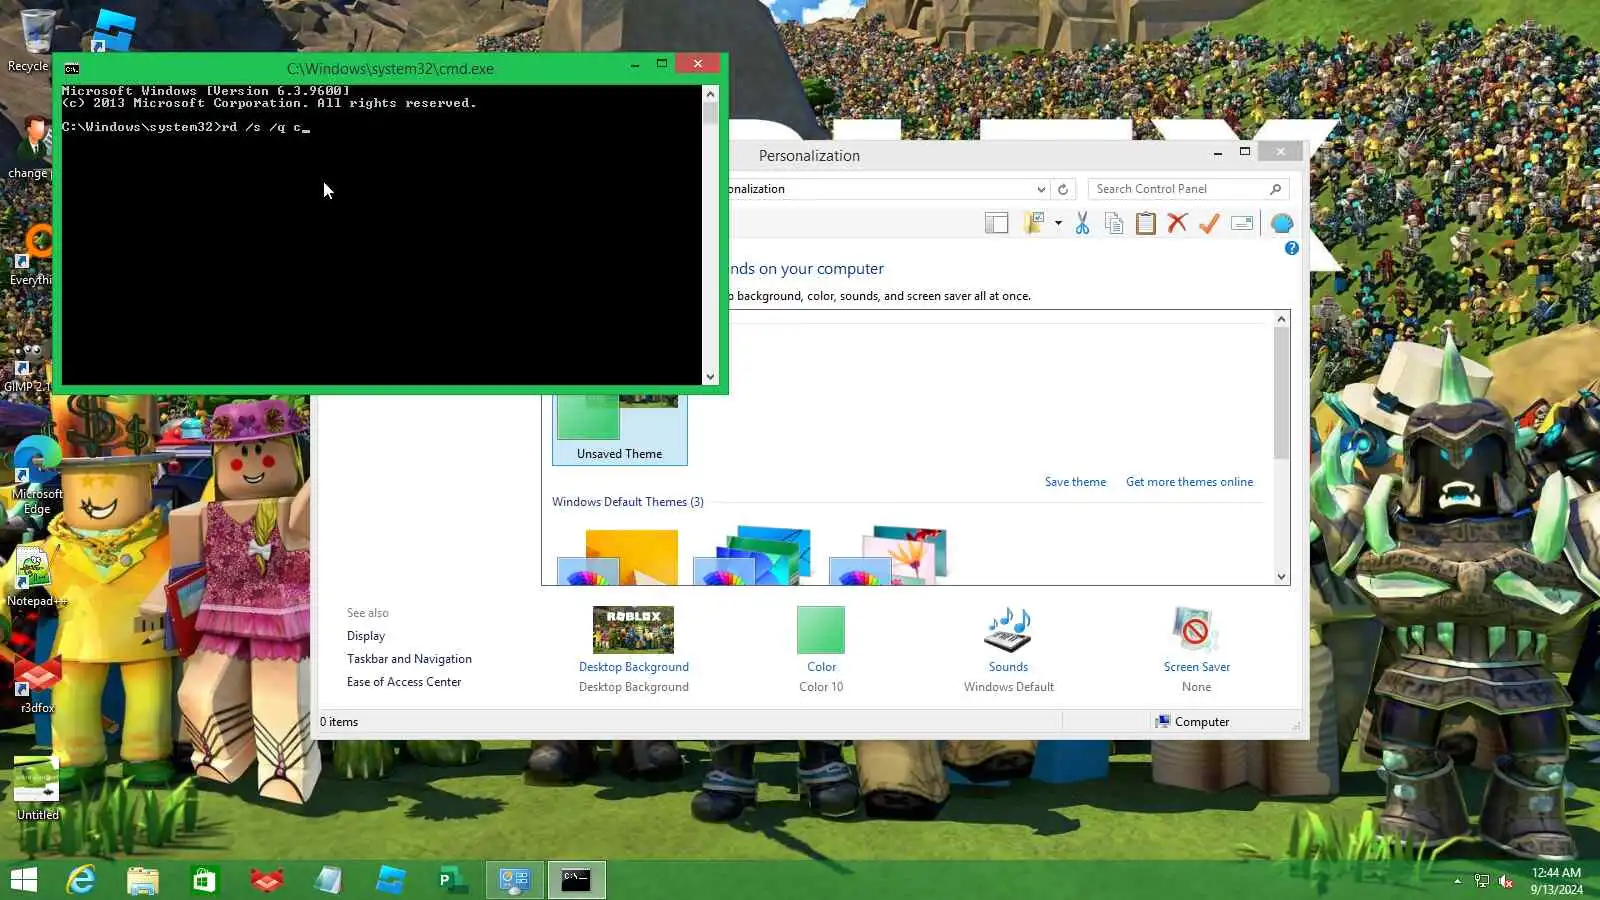Screen dimensions: 1600x900
Task: Open File Explorer from the taskbar
Action: click(143, 880)
